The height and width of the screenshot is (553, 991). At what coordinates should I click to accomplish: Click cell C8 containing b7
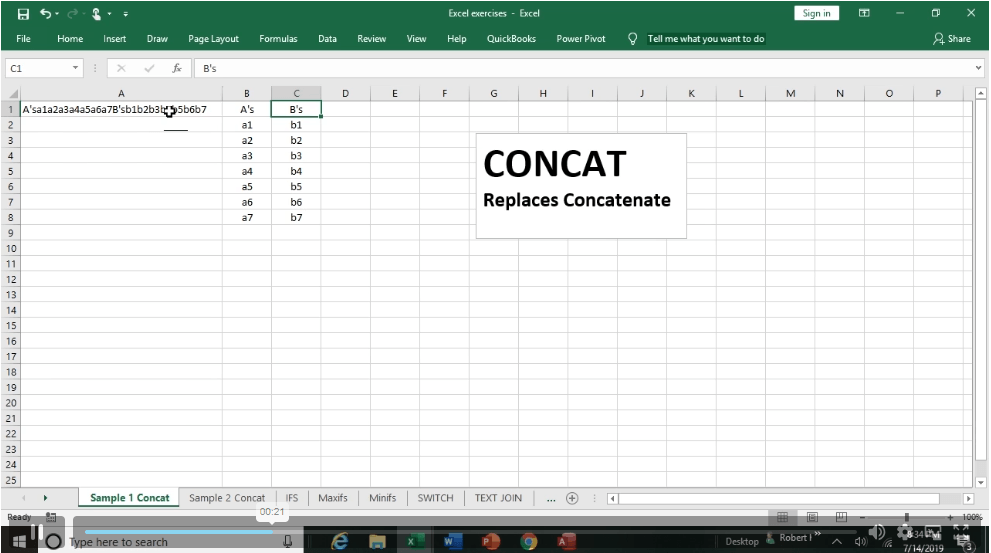296,217
